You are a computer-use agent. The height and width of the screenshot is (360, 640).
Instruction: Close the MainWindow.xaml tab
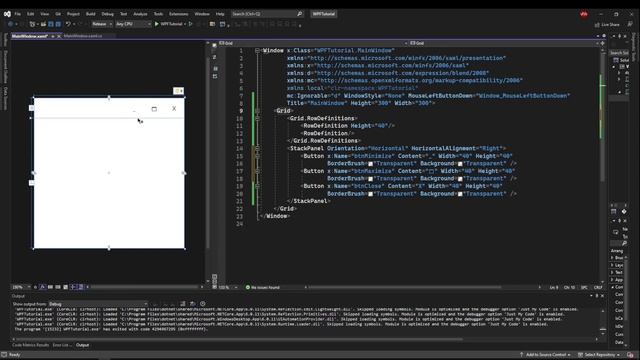(59, 36)
